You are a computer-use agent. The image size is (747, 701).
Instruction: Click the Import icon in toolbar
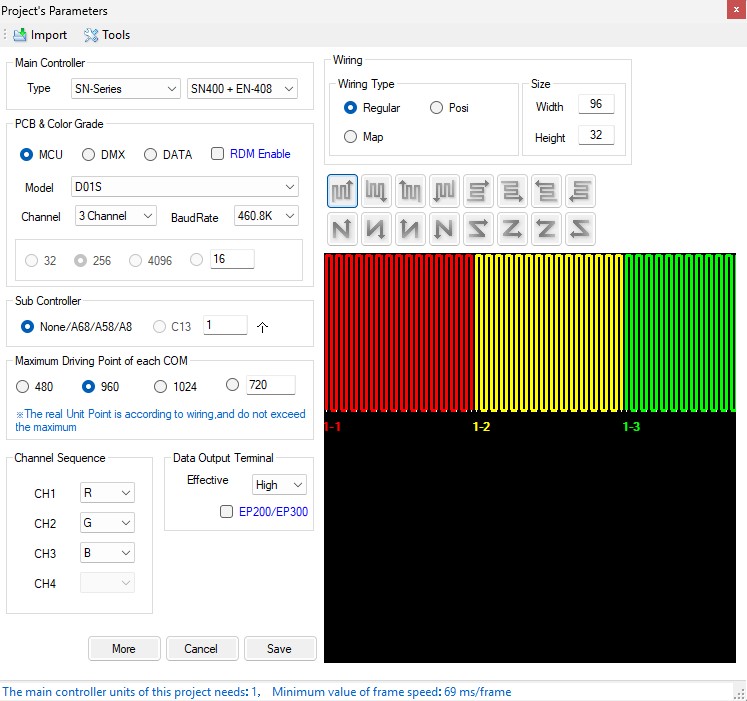tap(20, 35)
